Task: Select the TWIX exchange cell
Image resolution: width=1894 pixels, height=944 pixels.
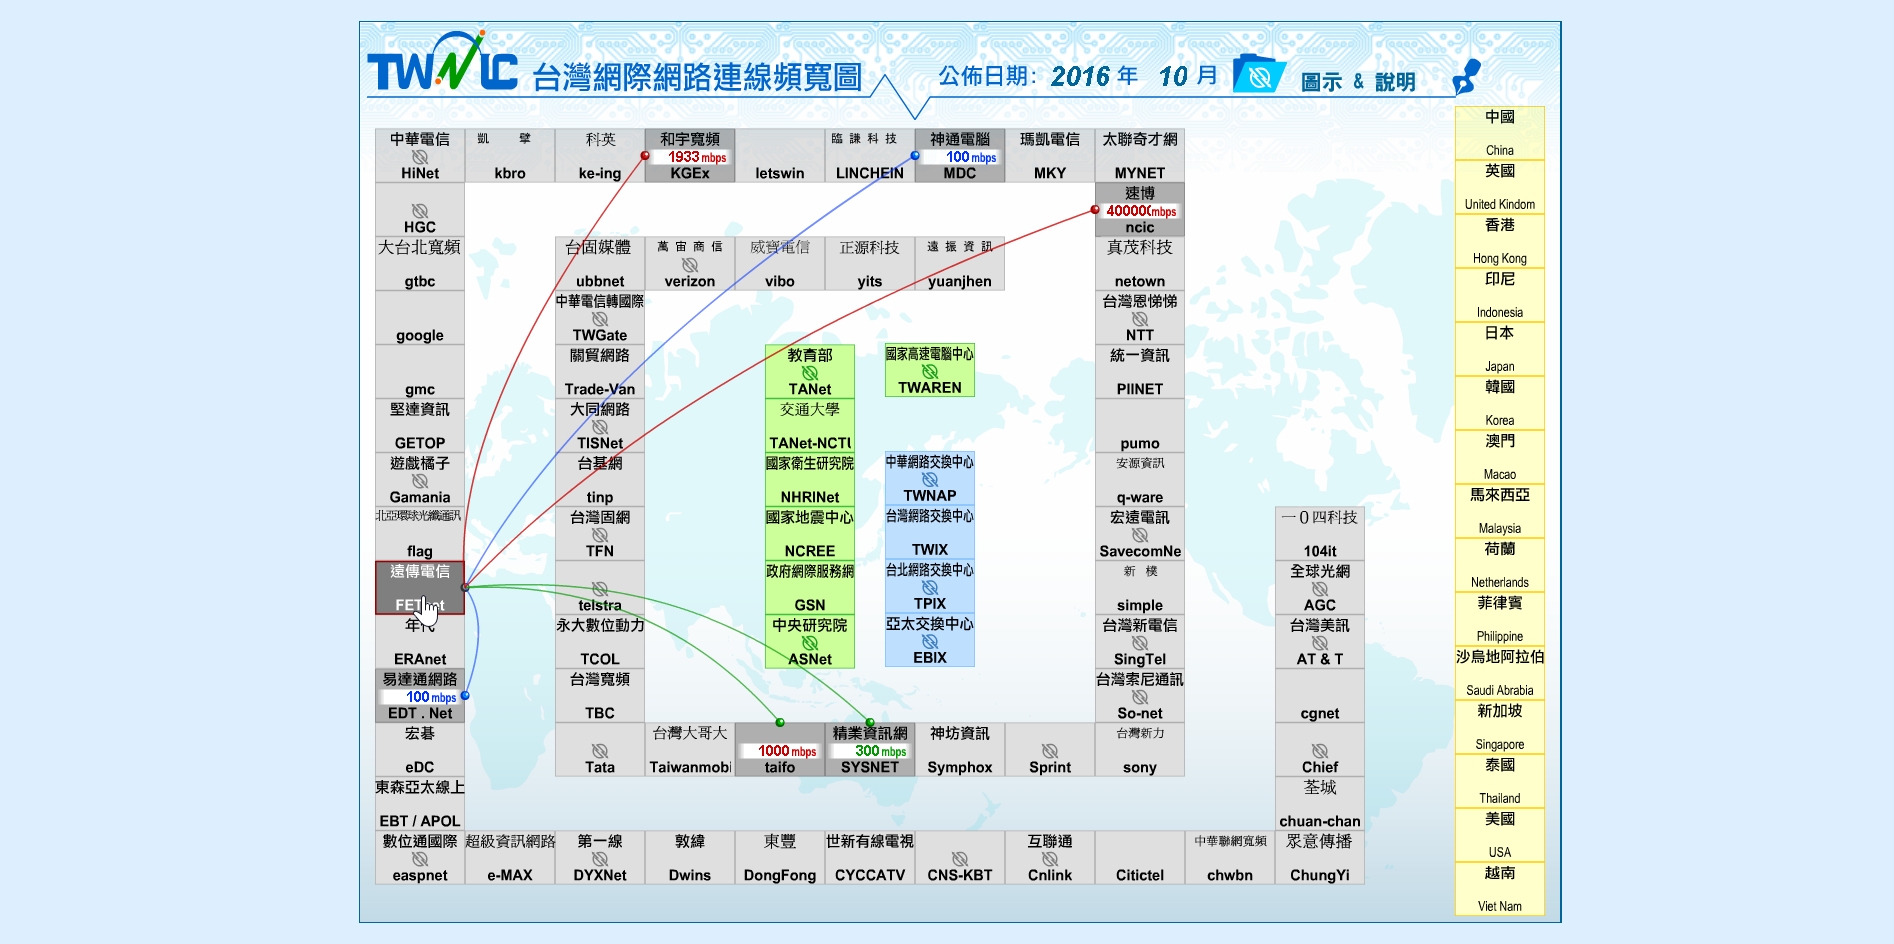Action: [x=930, y=533]
